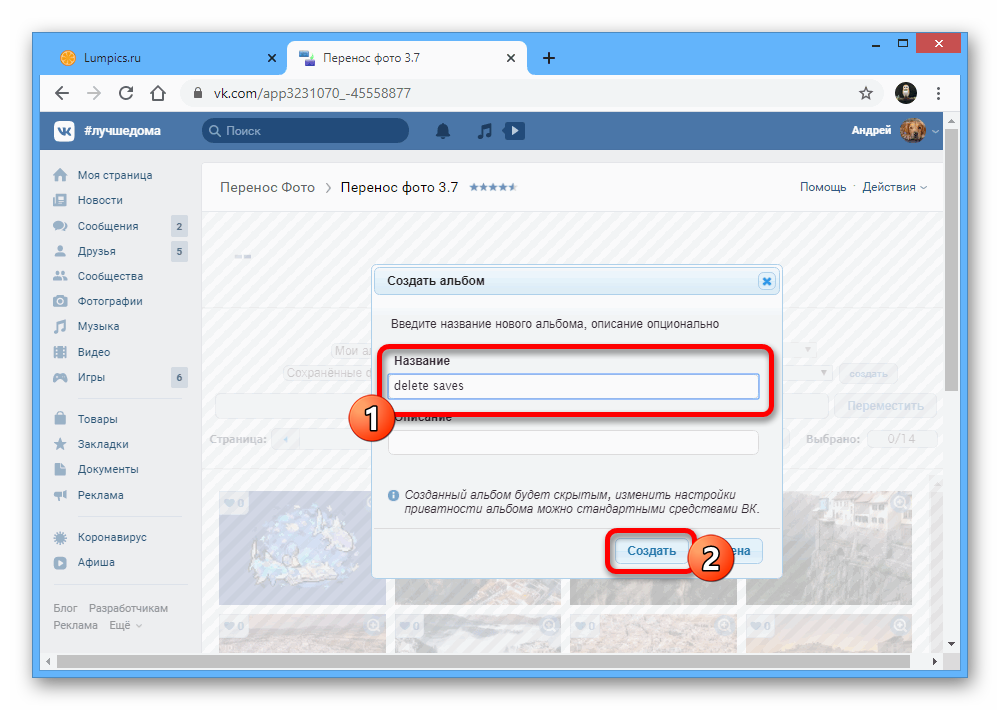This screenshot has width=1000, height=710.
Task: Expand the Действия dropdown
Action: 894,187
